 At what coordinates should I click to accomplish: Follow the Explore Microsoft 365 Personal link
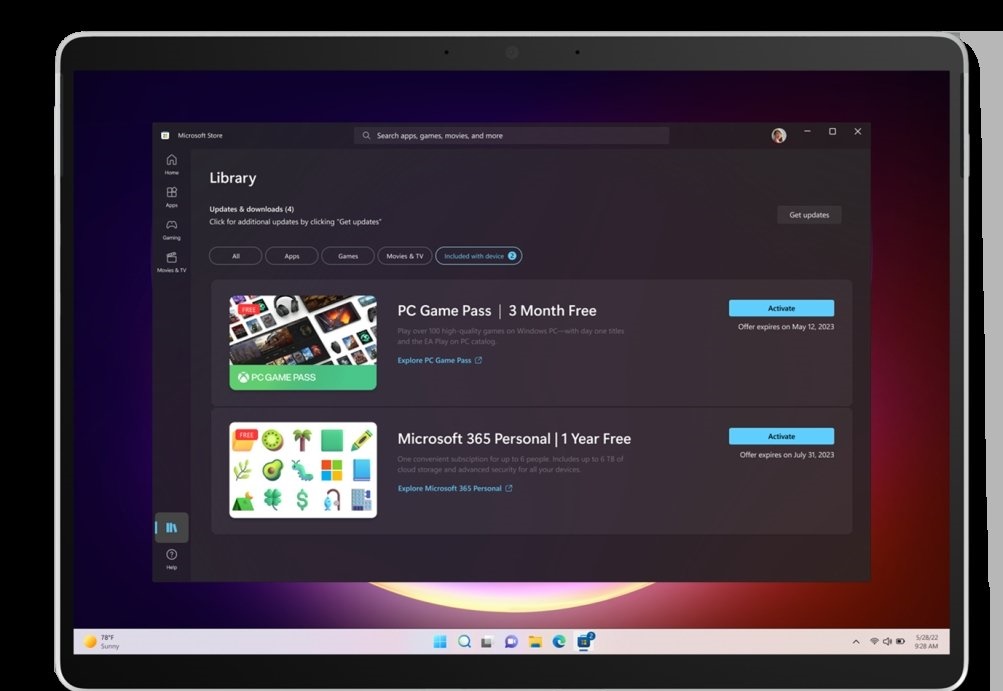pyautogui.click(x=455, y=488)
